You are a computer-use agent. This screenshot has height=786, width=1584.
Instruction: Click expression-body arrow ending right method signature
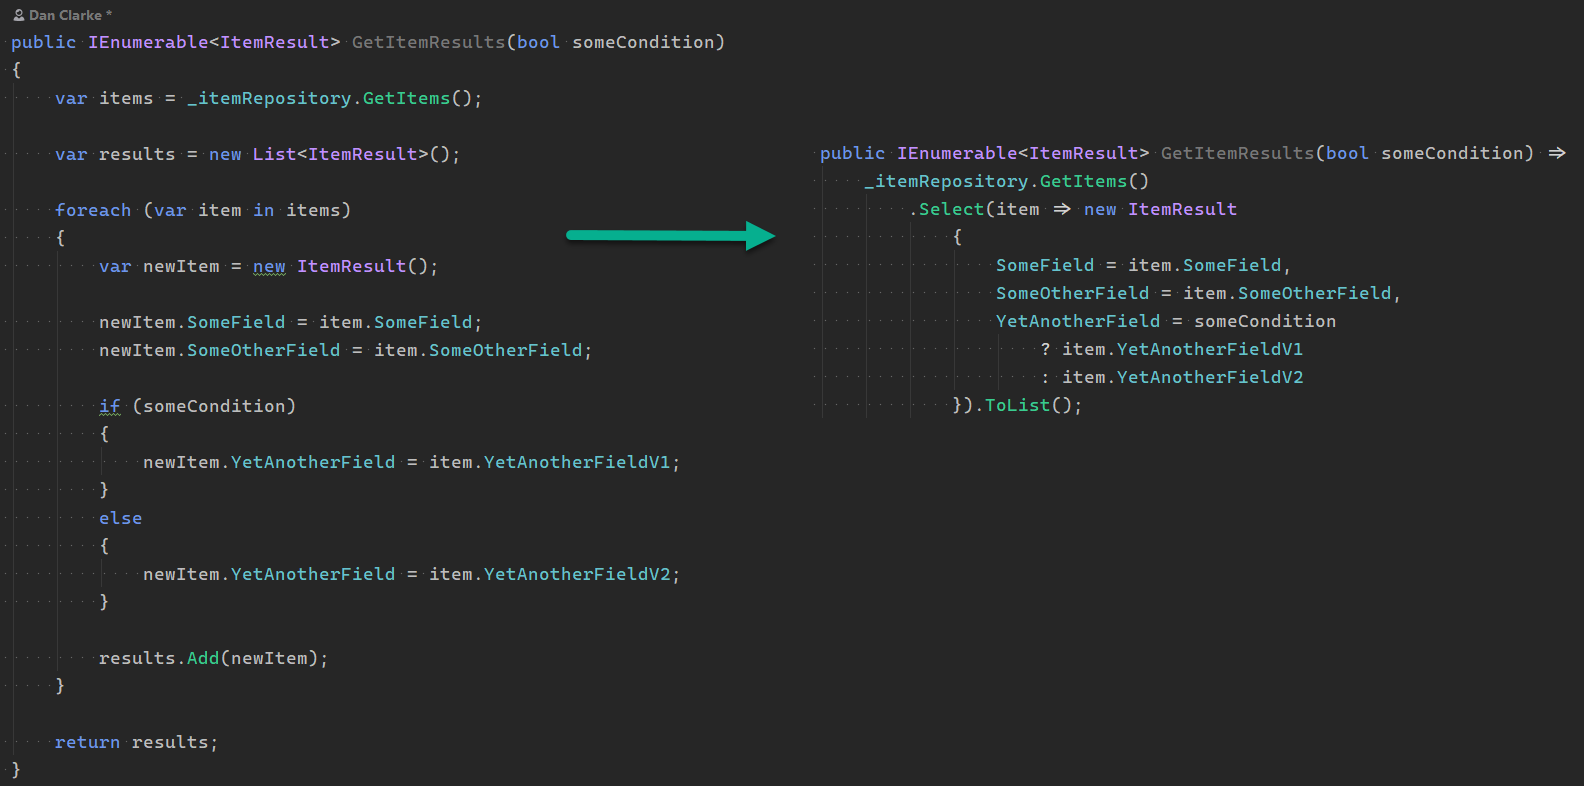click(x=1556, y=153)
